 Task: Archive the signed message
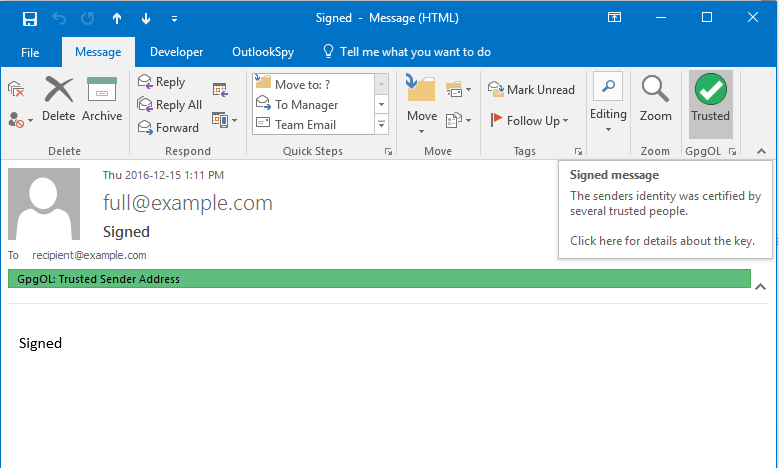pos(102,100)
